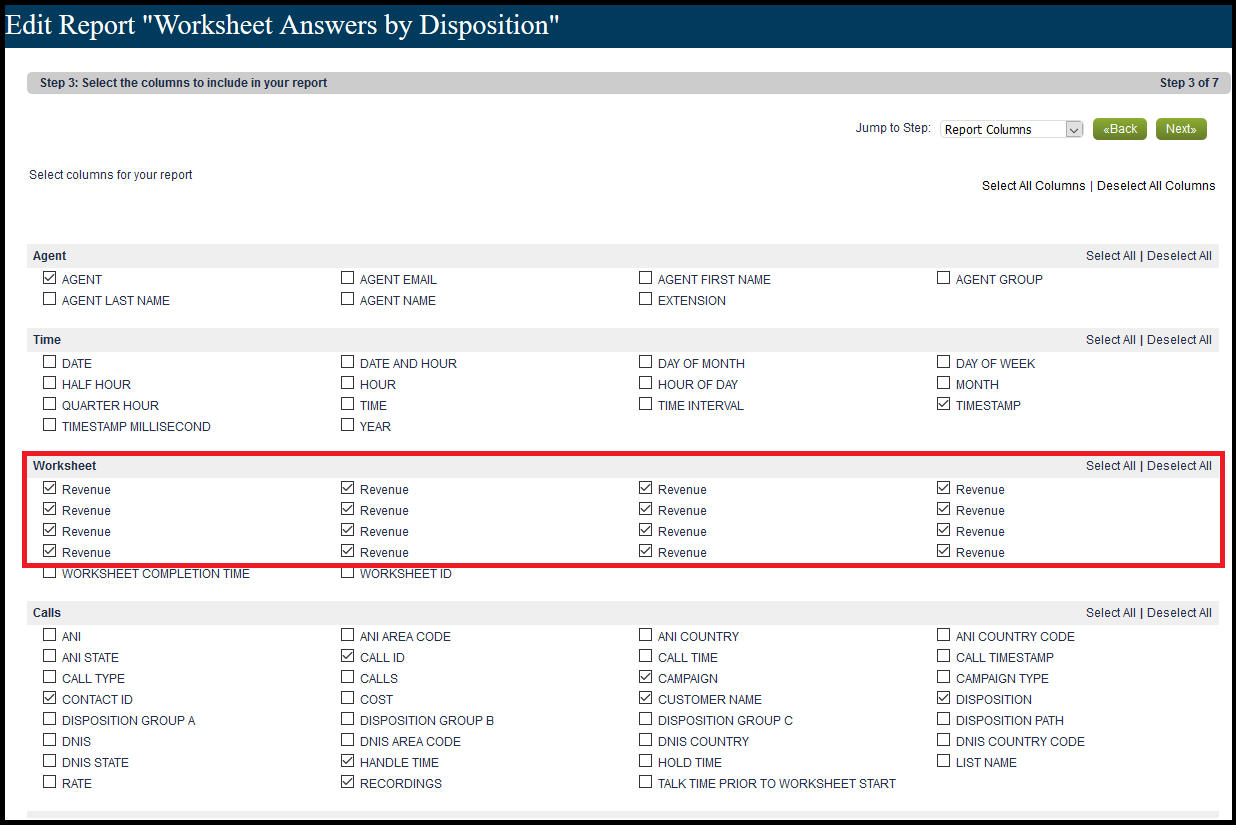
Task: Check the DISPOSITION GROUP A checkbox
Action: 50,719
